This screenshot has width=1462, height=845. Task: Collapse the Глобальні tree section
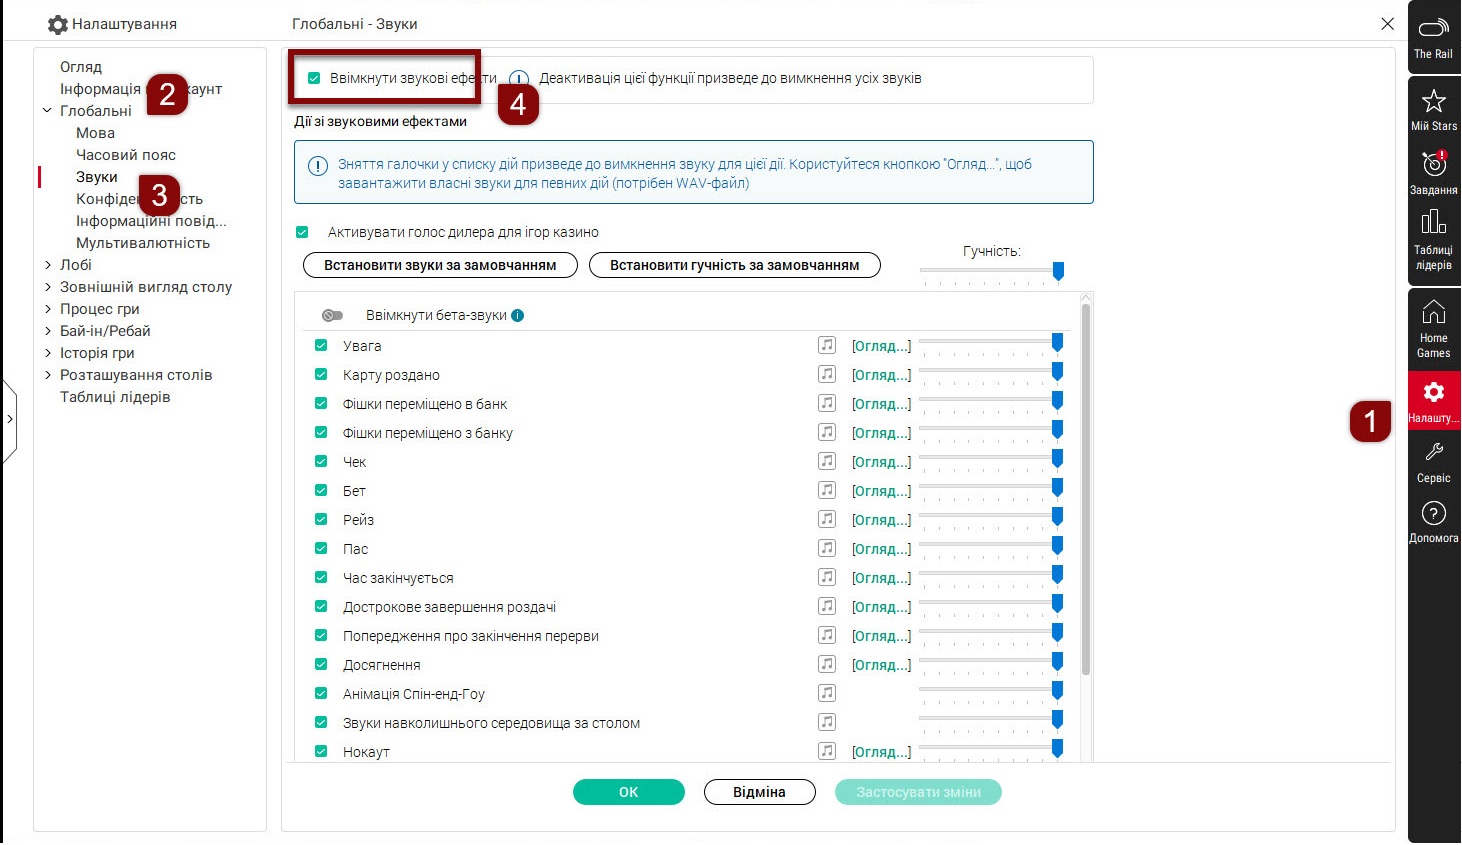click(47, 111)
